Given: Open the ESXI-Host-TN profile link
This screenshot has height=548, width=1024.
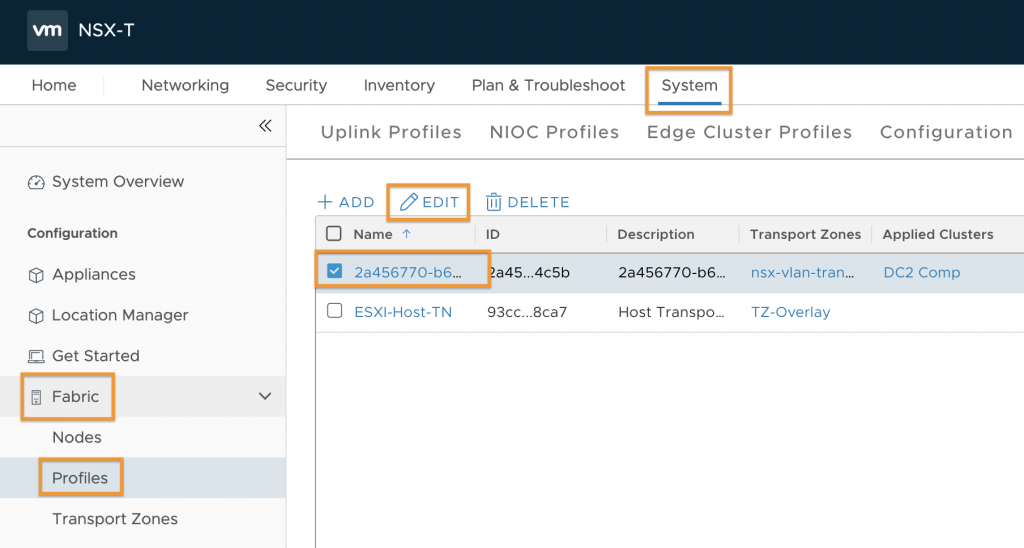Looking at the screenshot, I should [x=403, y=312].
